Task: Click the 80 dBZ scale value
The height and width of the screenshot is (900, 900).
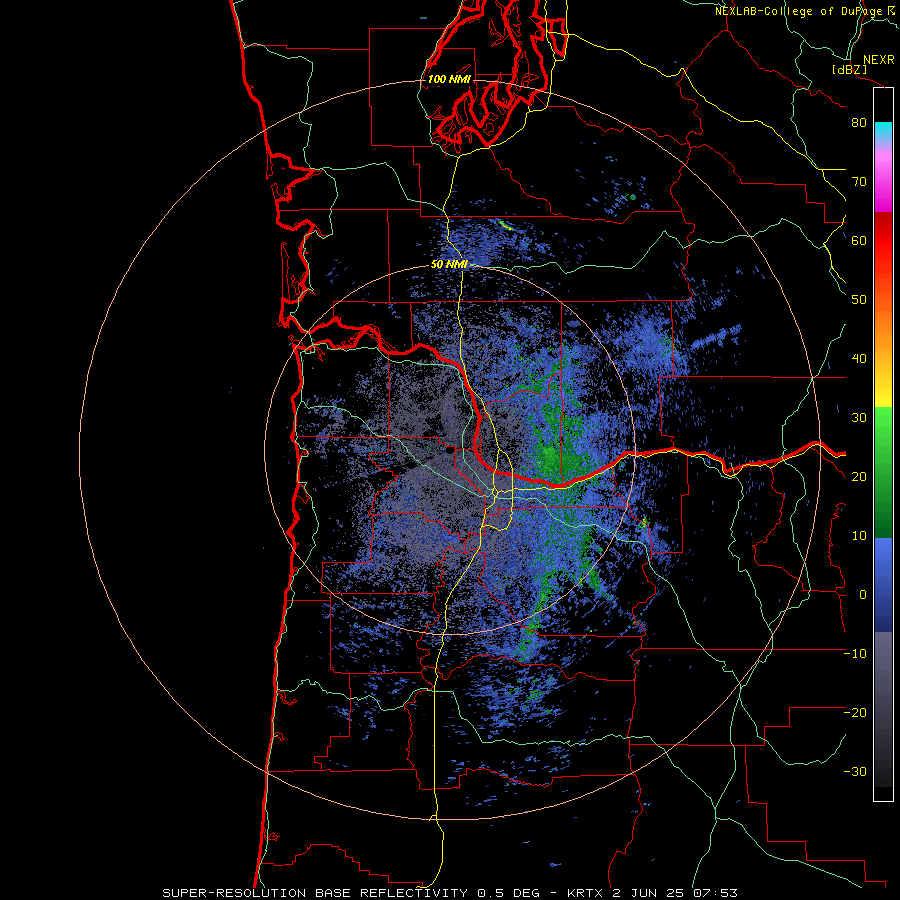Action: (859, 123)
